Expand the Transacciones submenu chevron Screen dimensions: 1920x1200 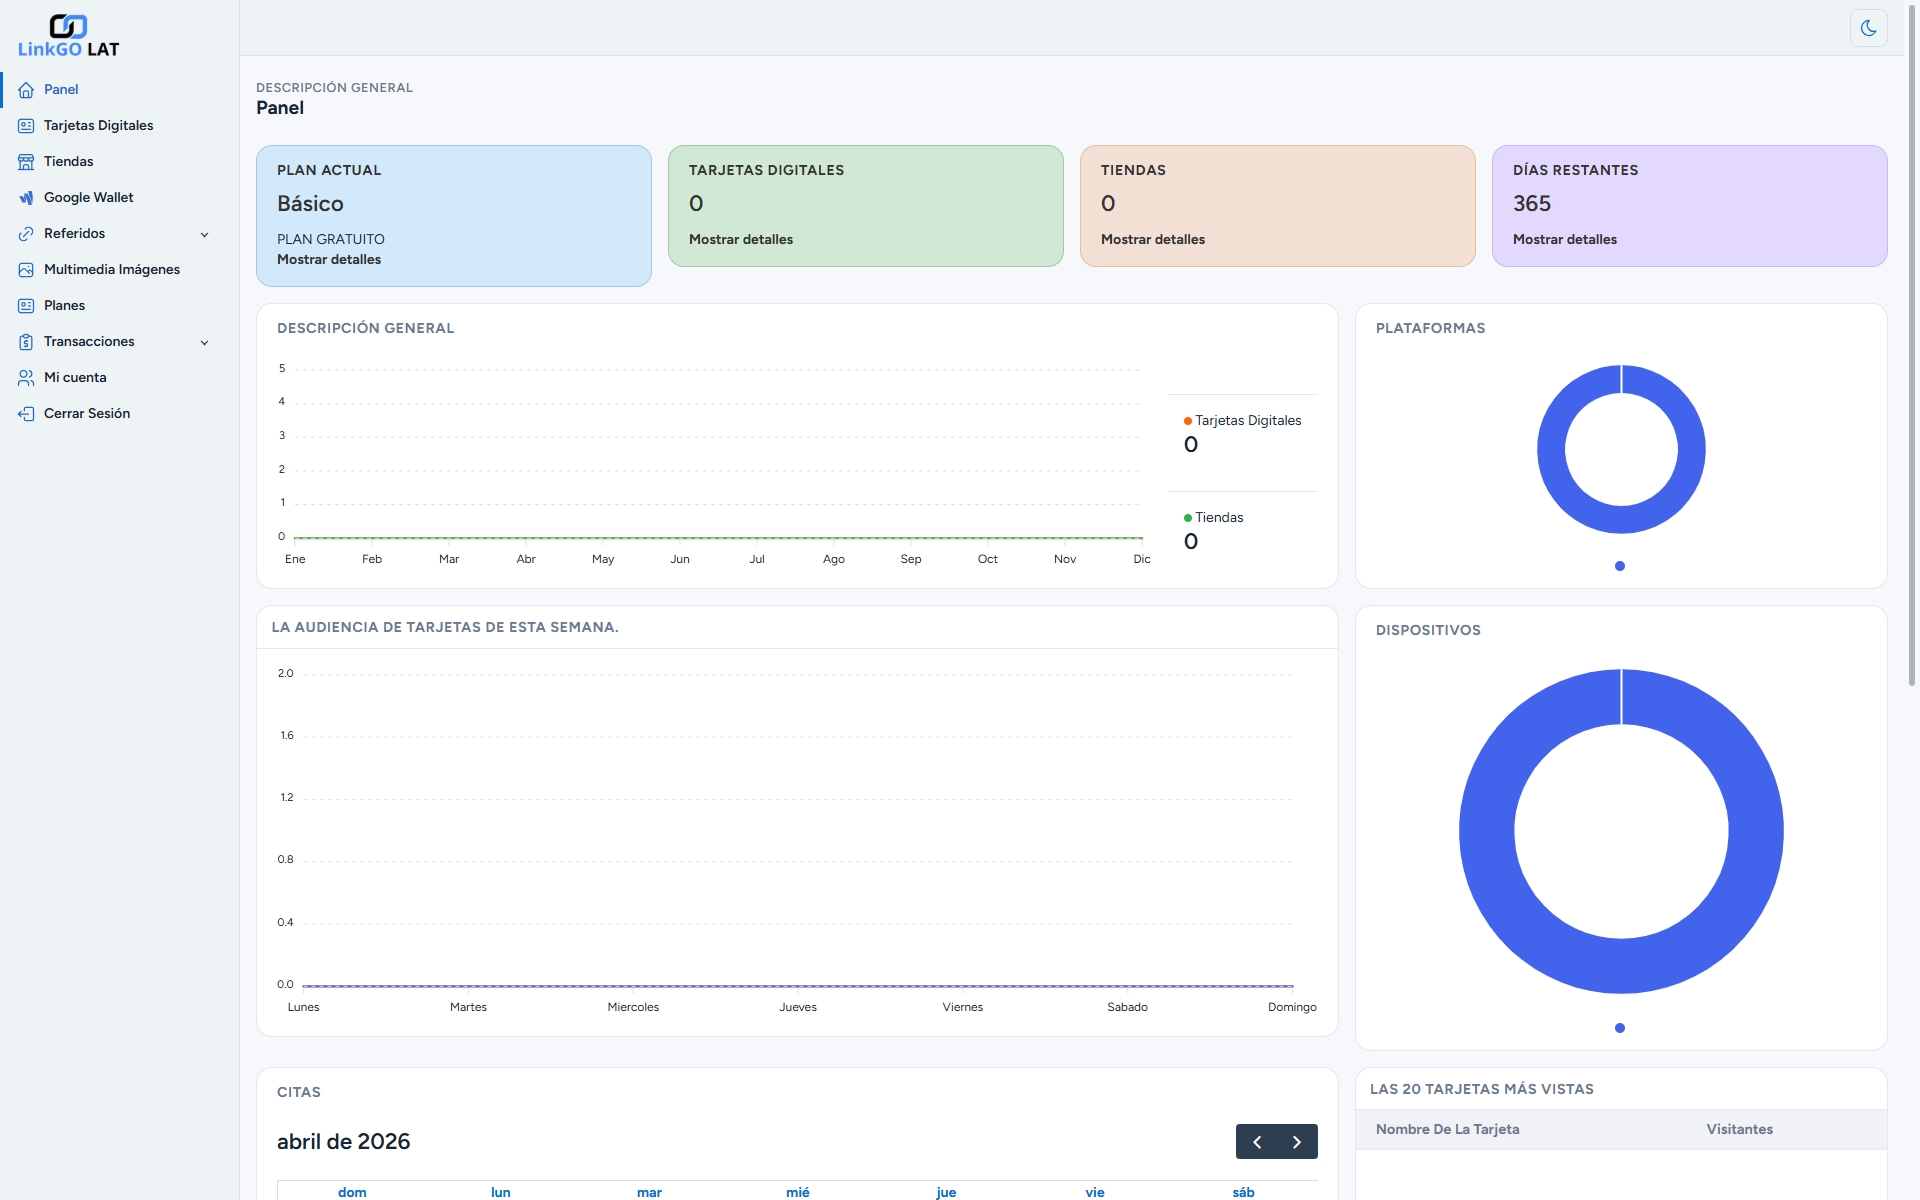click(x=204, y=343)
